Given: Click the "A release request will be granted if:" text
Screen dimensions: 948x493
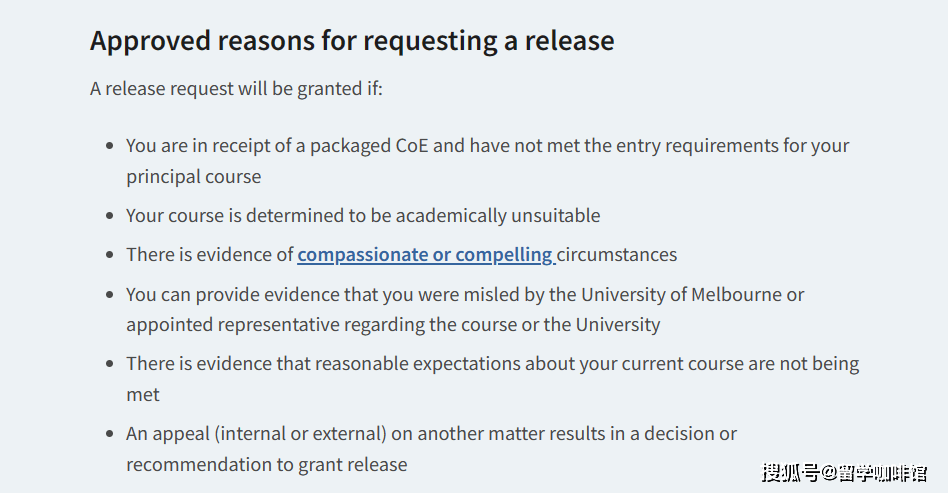Looking at the screenshot, I should 236,89.
